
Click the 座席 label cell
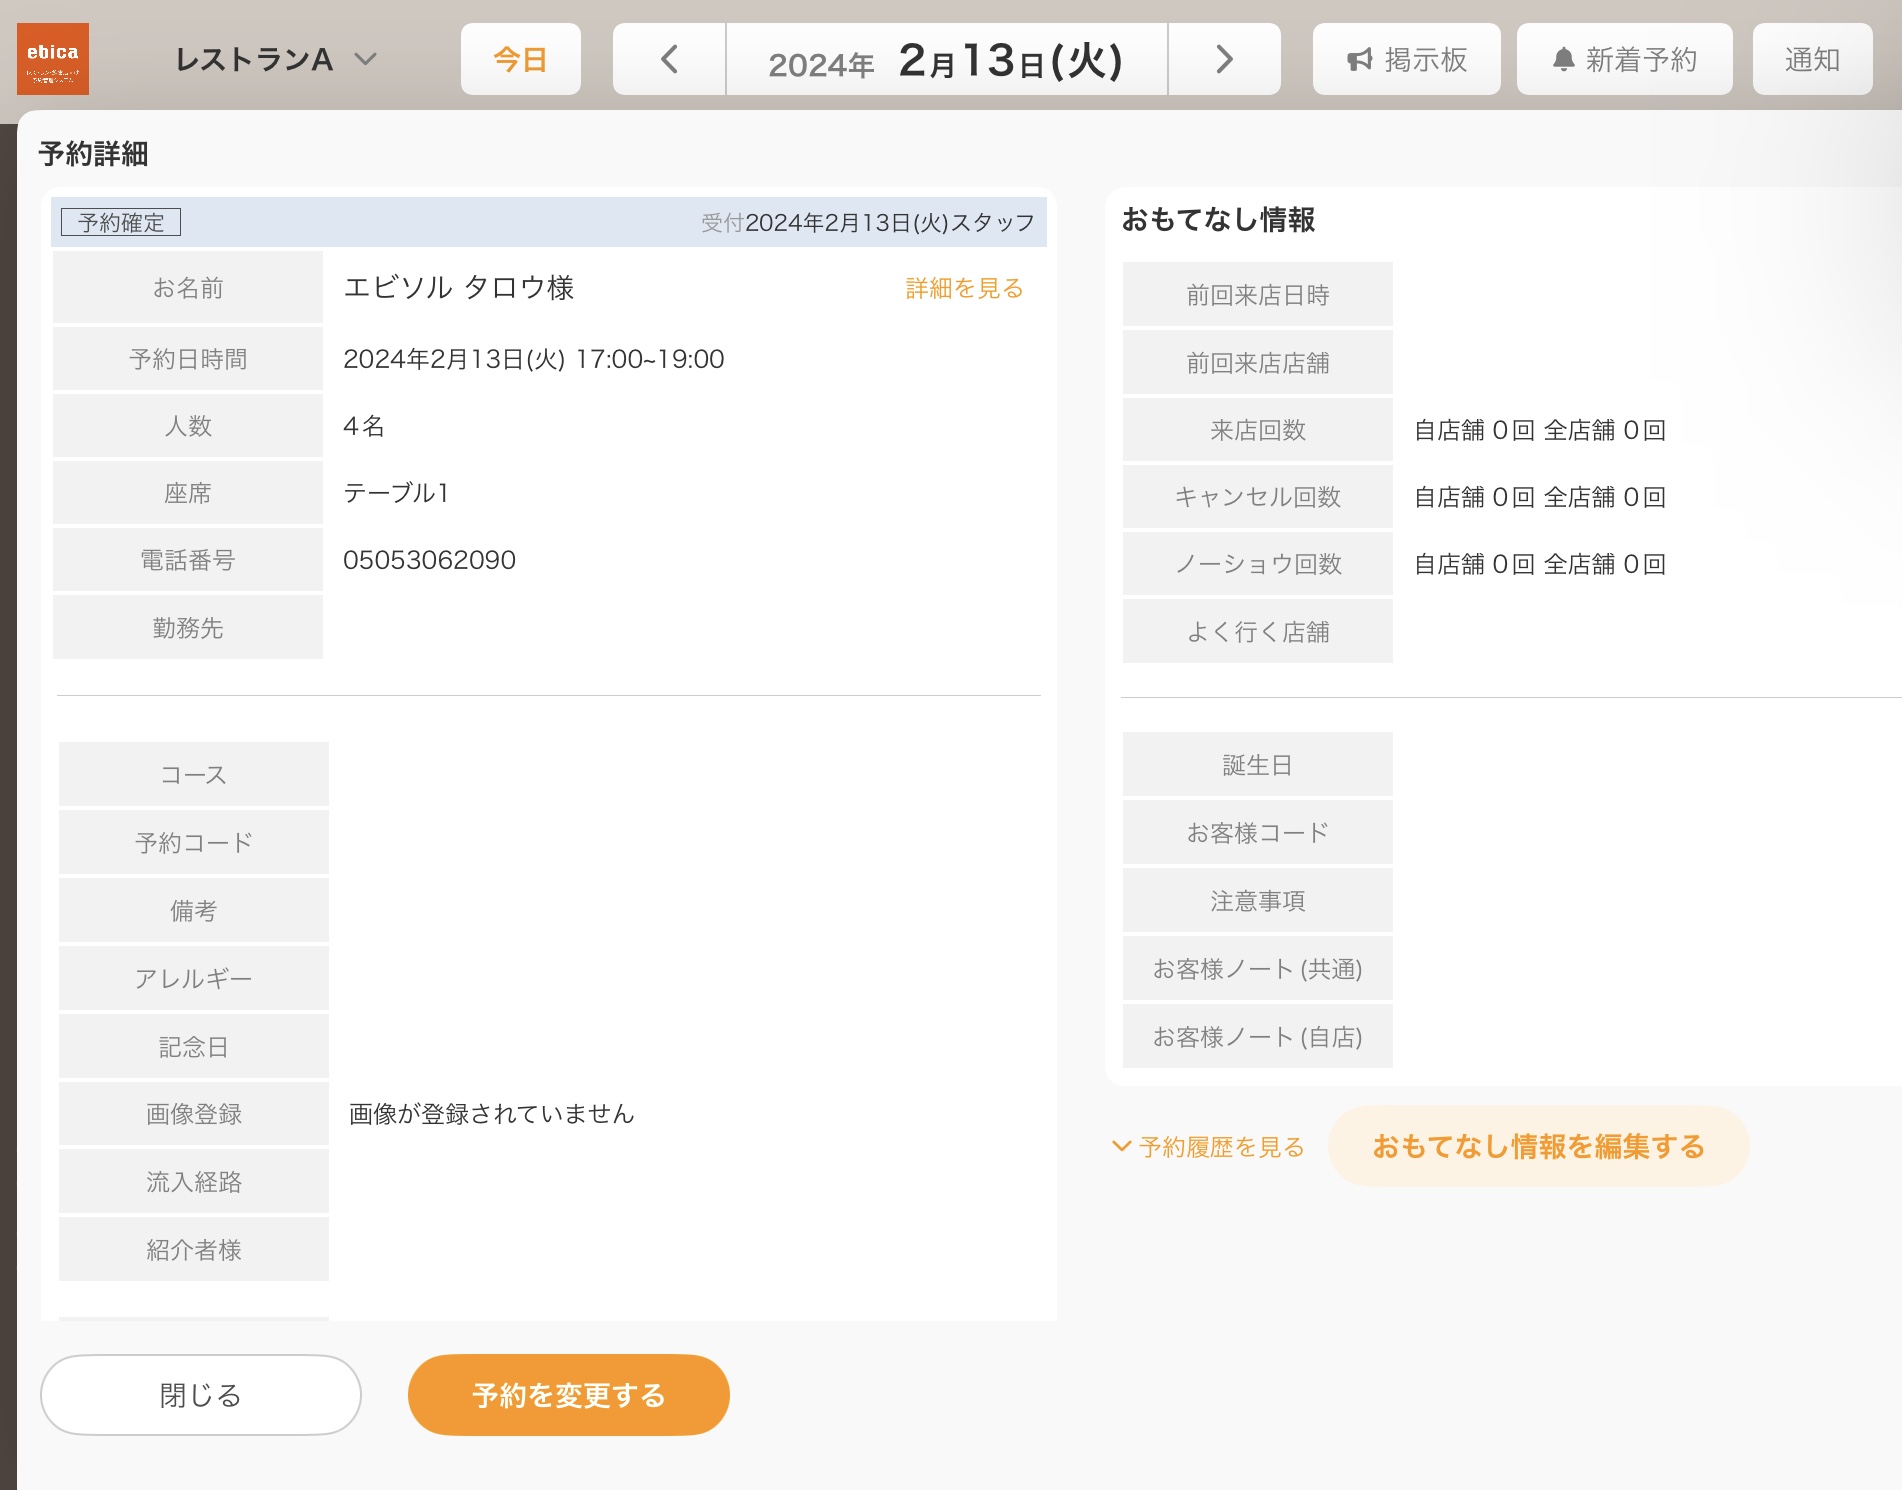point(188,493)
